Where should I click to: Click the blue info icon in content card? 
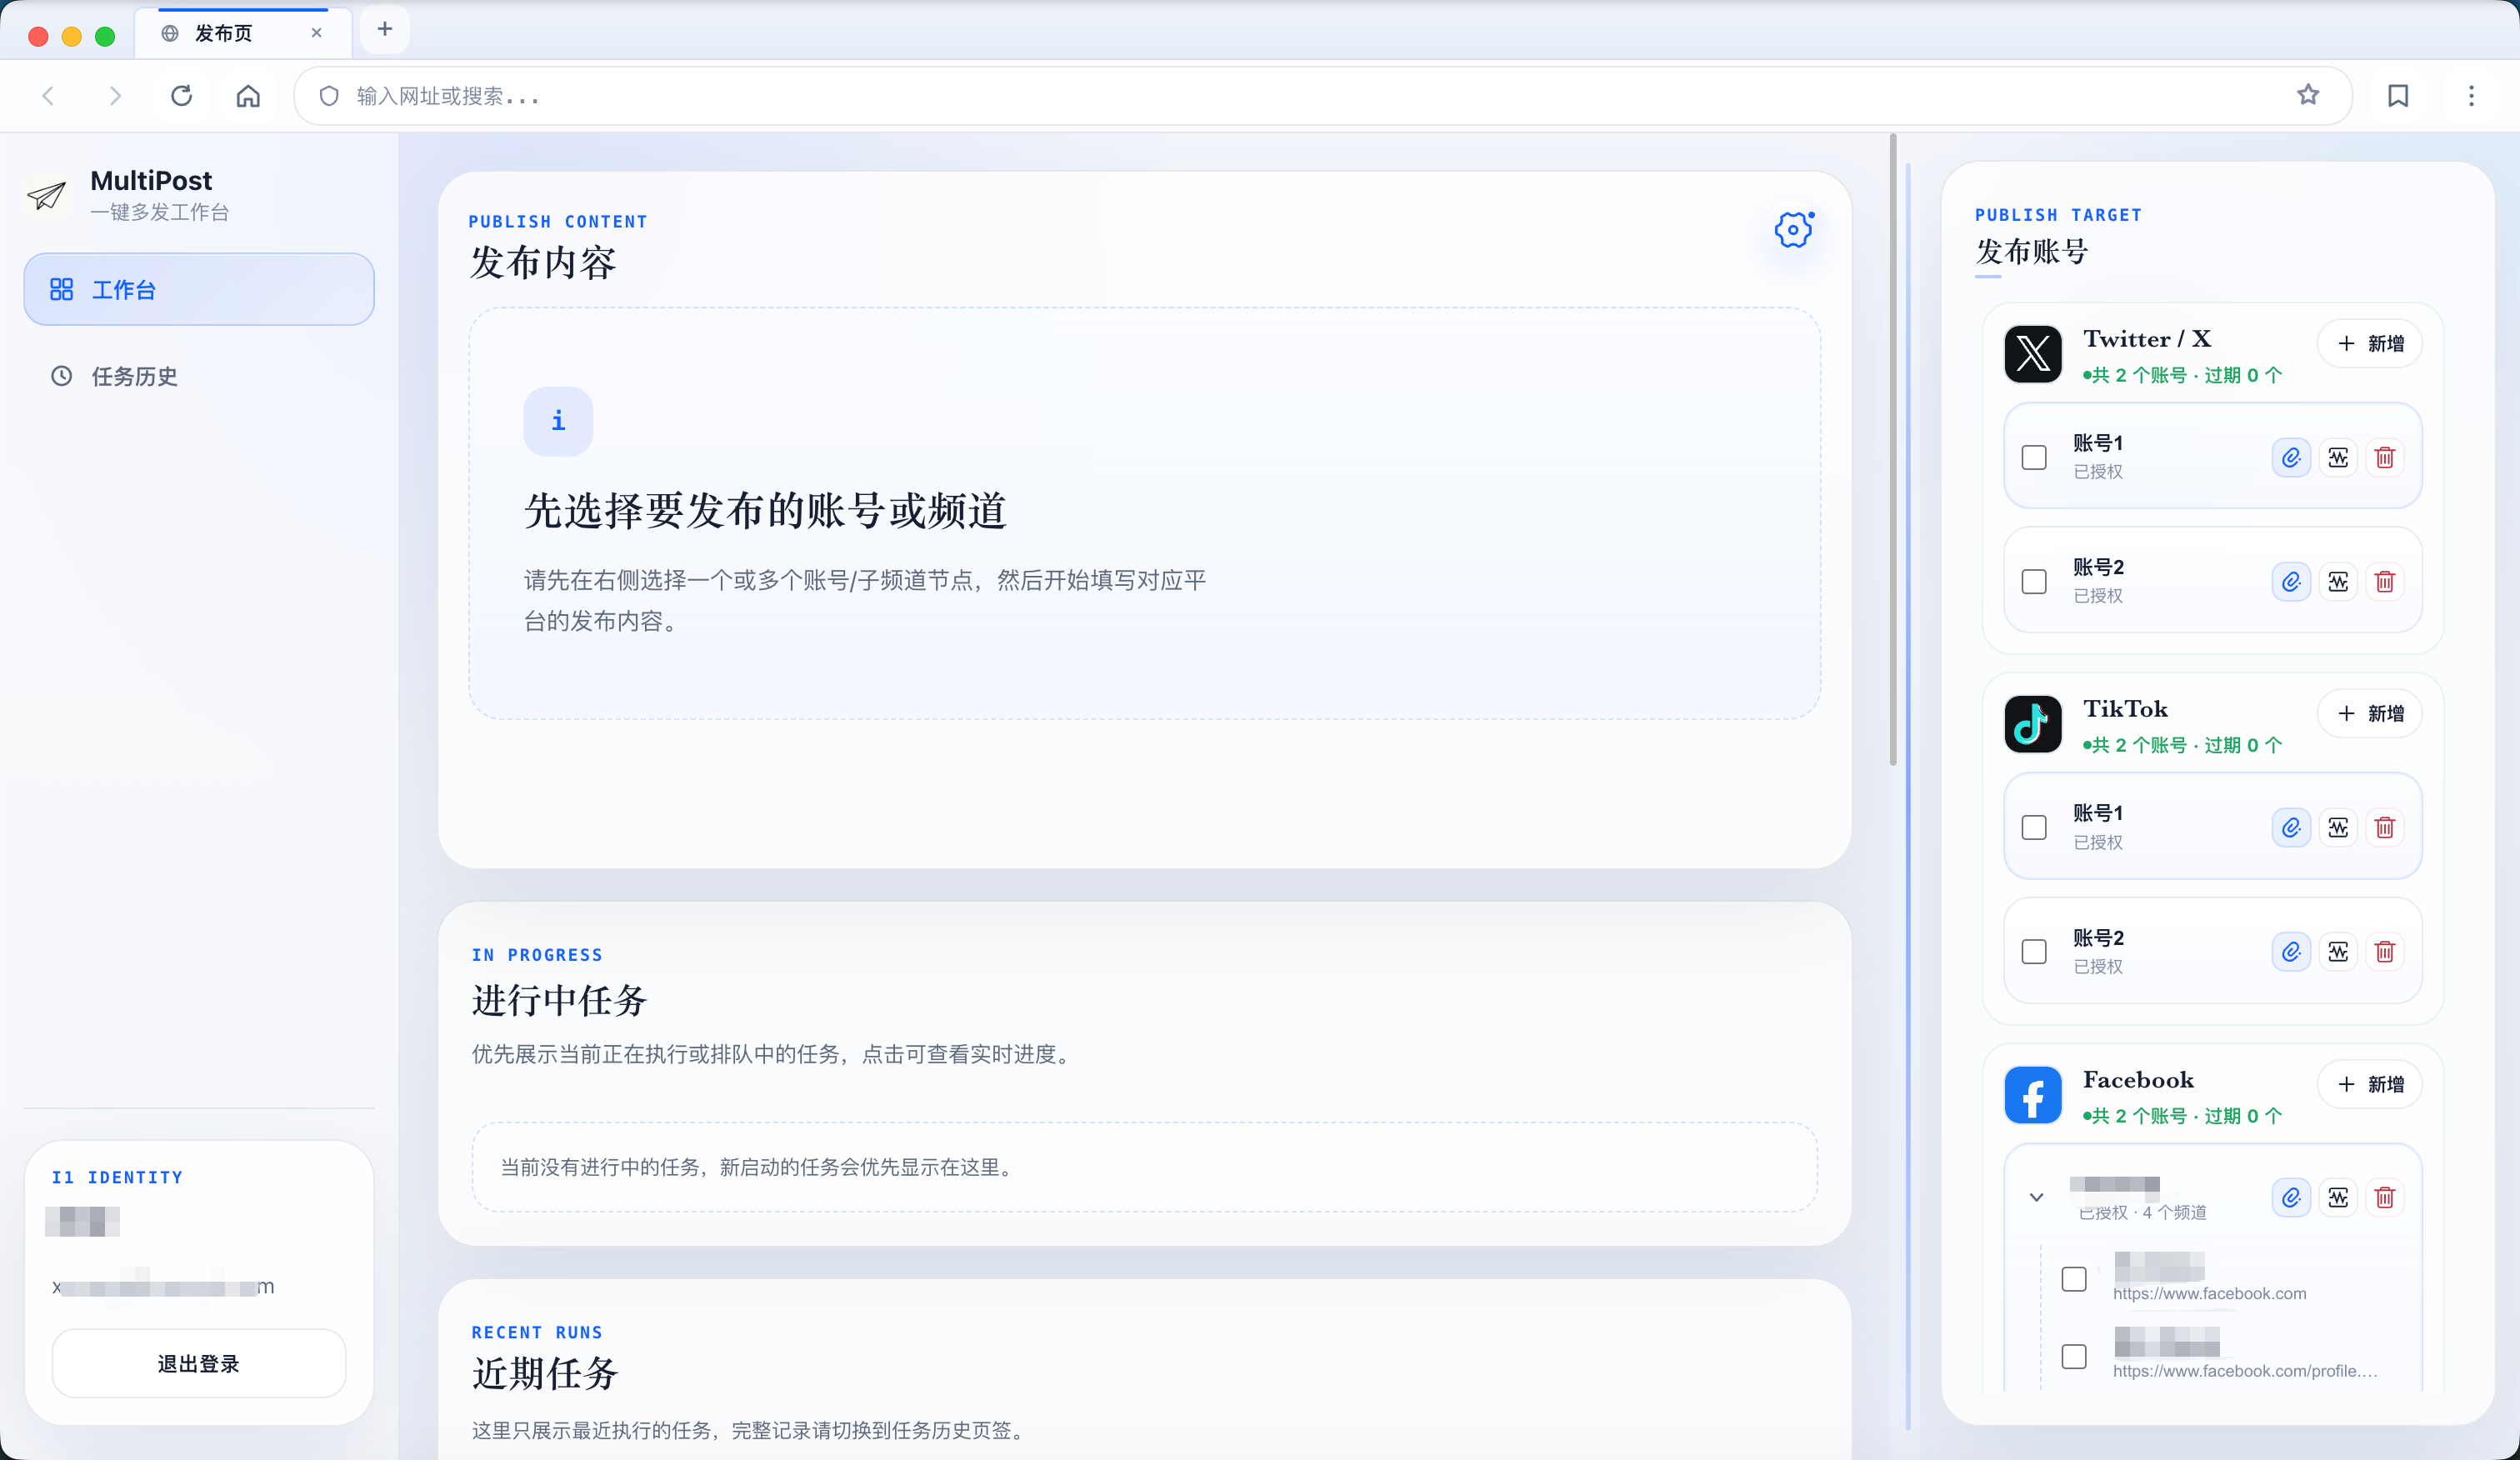[558, 421]
